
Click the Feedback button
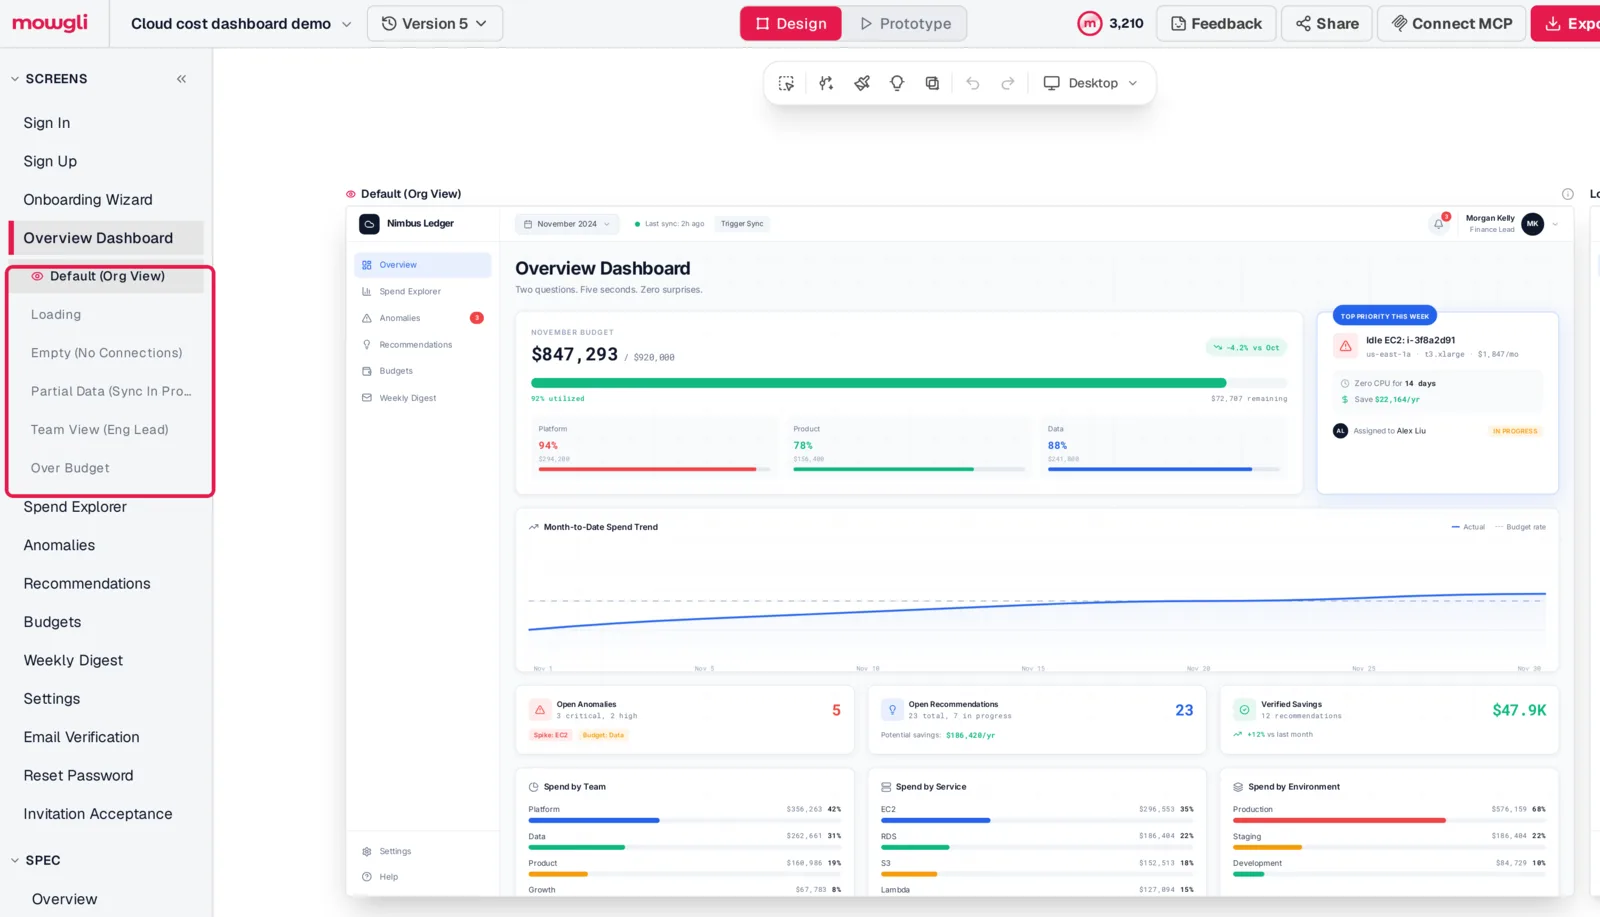tap(1216, 23)
